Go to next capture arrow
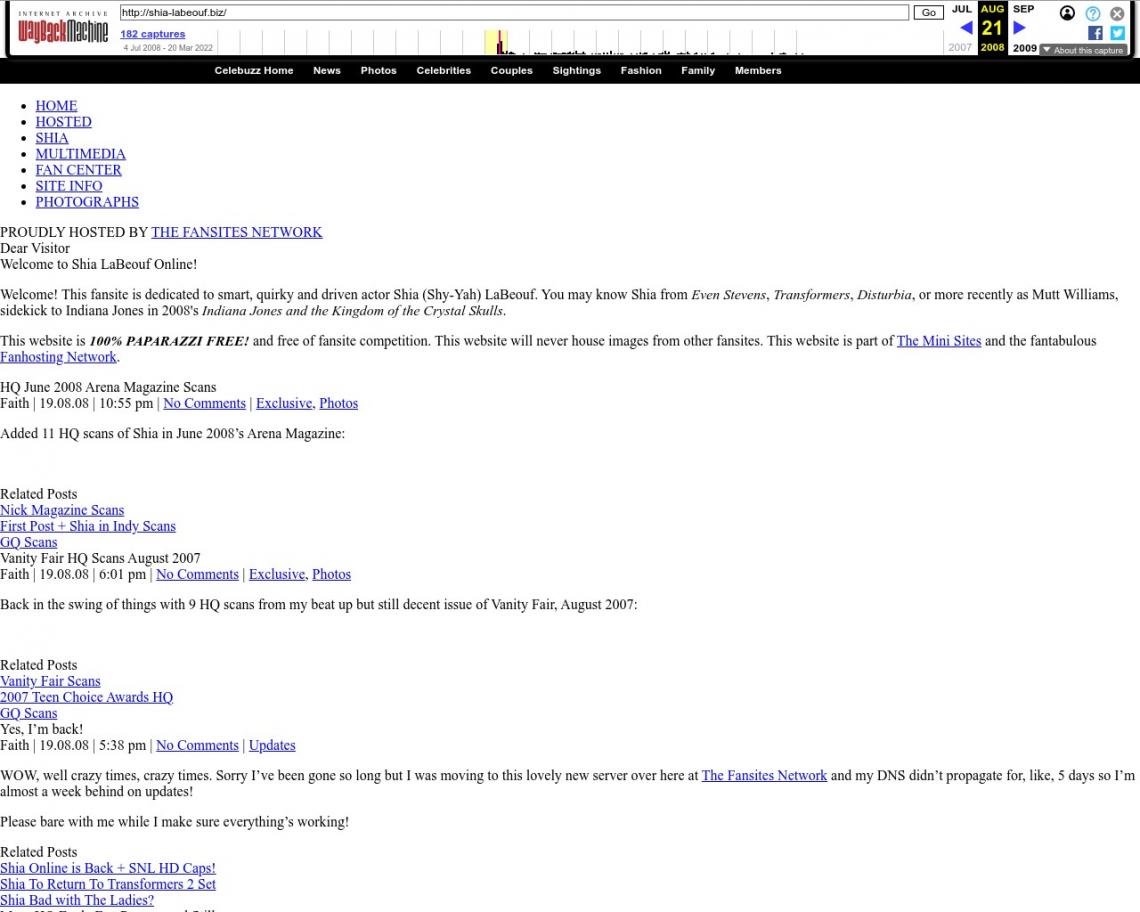1140x912 pixels. (x=1019, y=28)
